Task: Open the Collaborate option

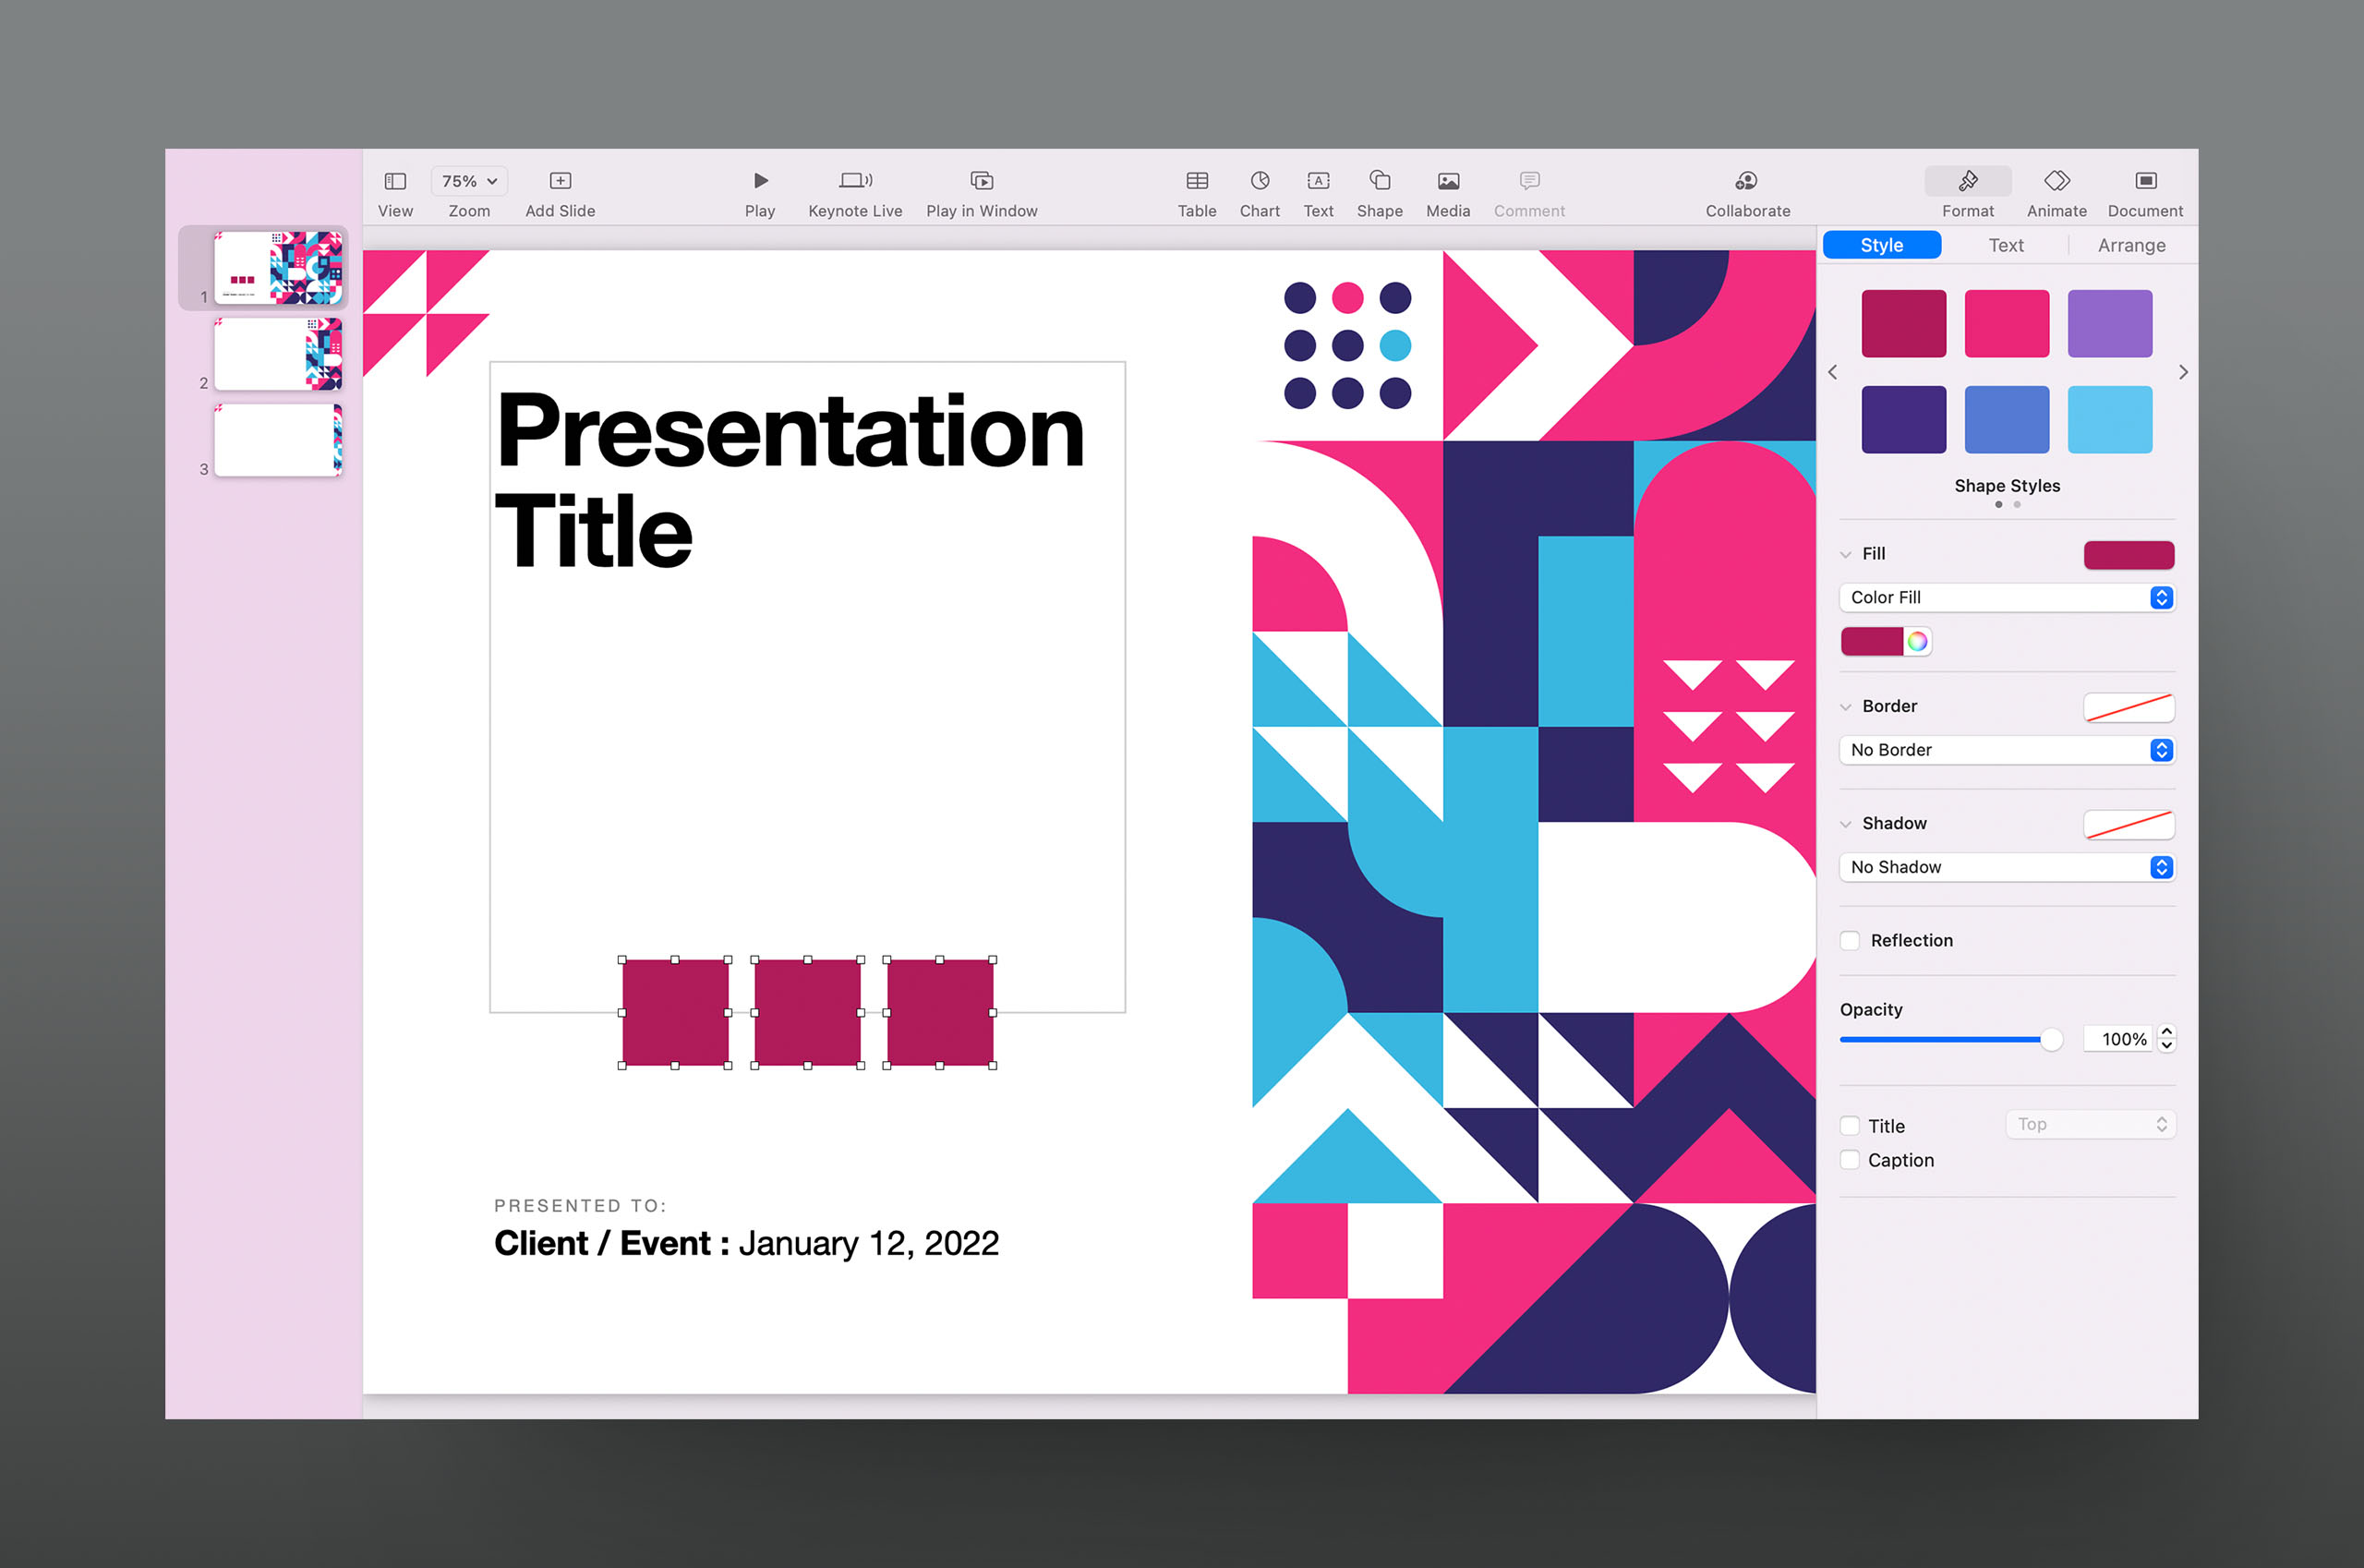Action: point(1746,181)
